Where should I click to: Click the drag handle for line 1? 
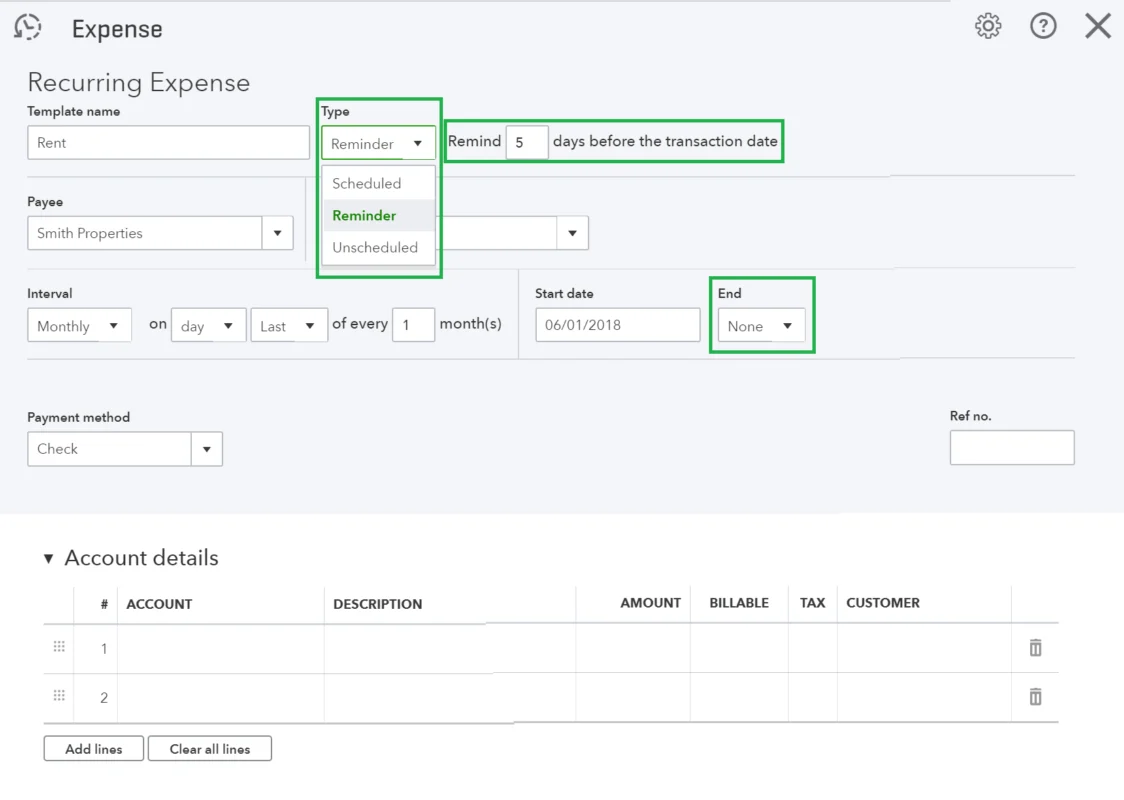(x=58, y=648)
